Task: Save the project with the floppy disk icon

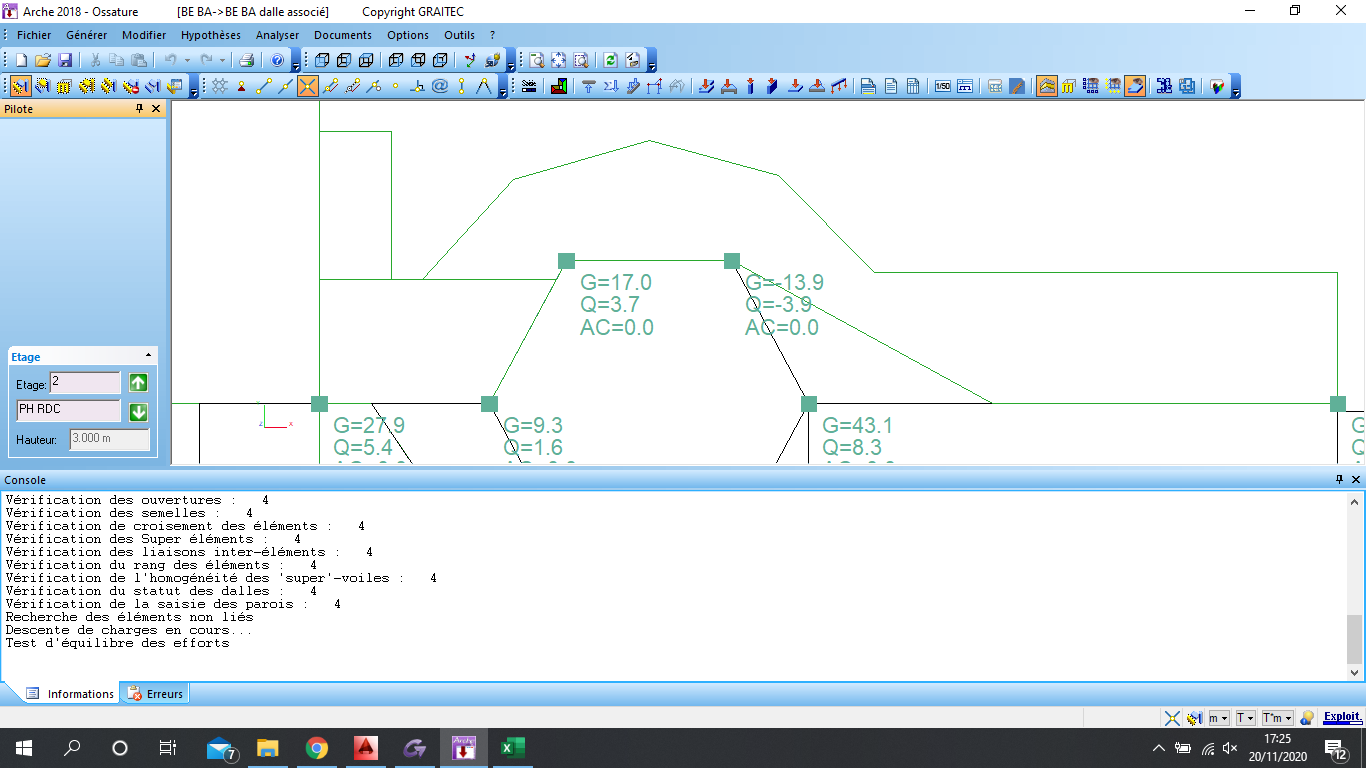Action: pos(65,60)
